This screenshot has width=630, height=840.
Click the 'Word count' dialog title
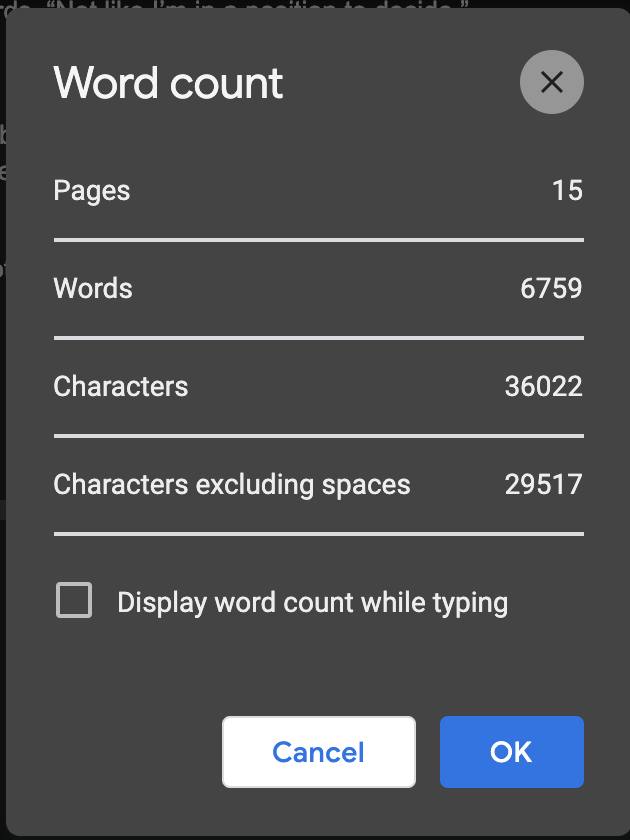coord(168,83)
